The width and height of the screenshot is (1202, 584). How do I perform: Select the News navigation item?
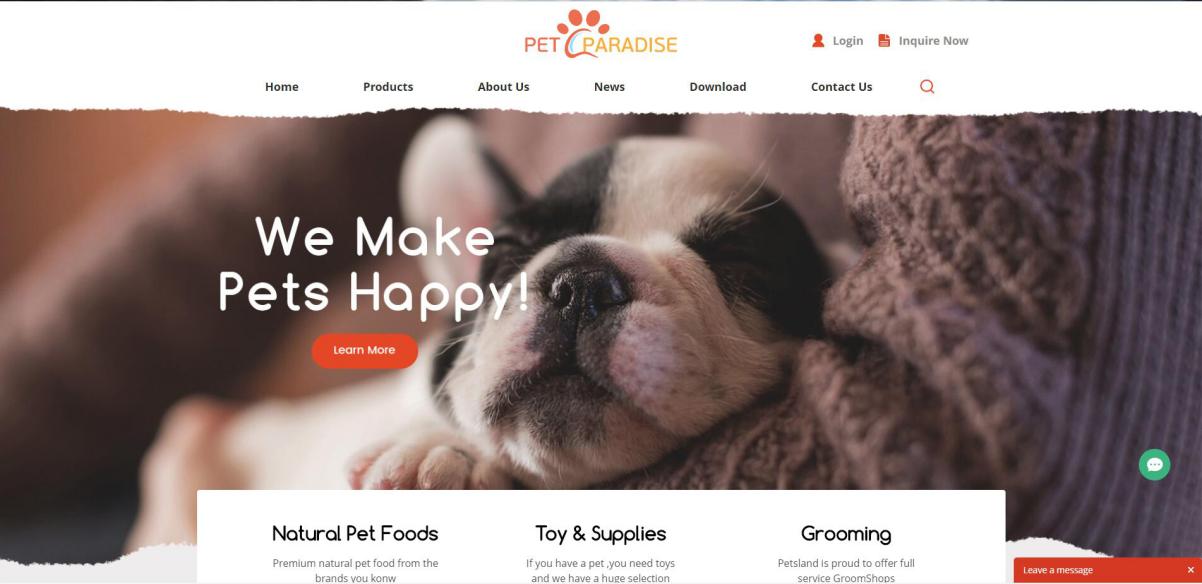point(609,87)
